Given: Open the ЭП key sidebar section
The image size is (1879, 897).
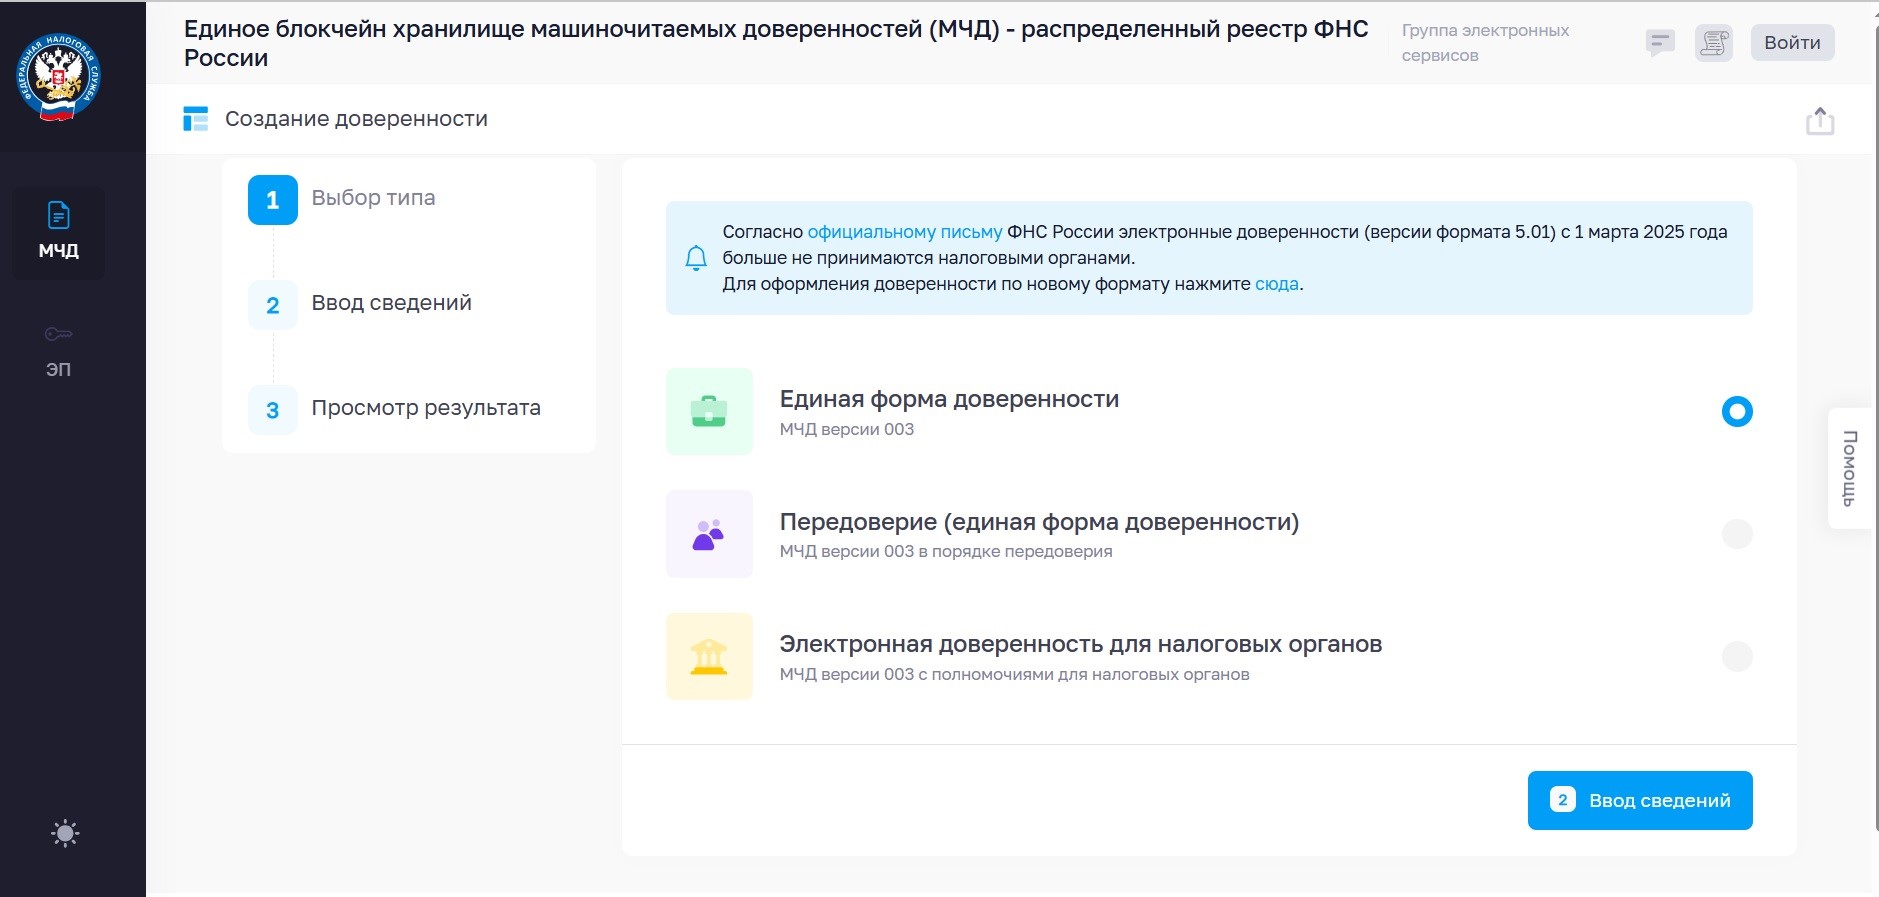Looking at the screenshot, I should click(x=59, y=350).
